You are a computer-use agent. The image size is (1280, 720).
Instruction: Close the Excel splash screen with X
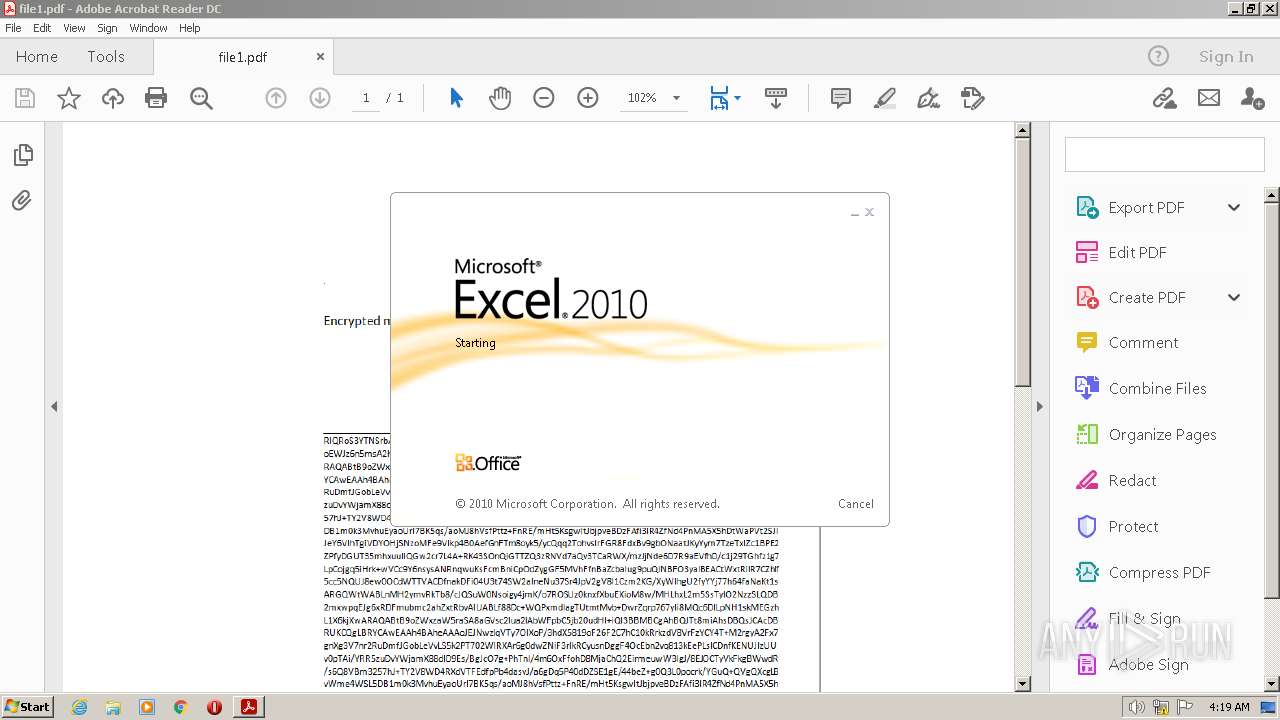pos(869,212)
